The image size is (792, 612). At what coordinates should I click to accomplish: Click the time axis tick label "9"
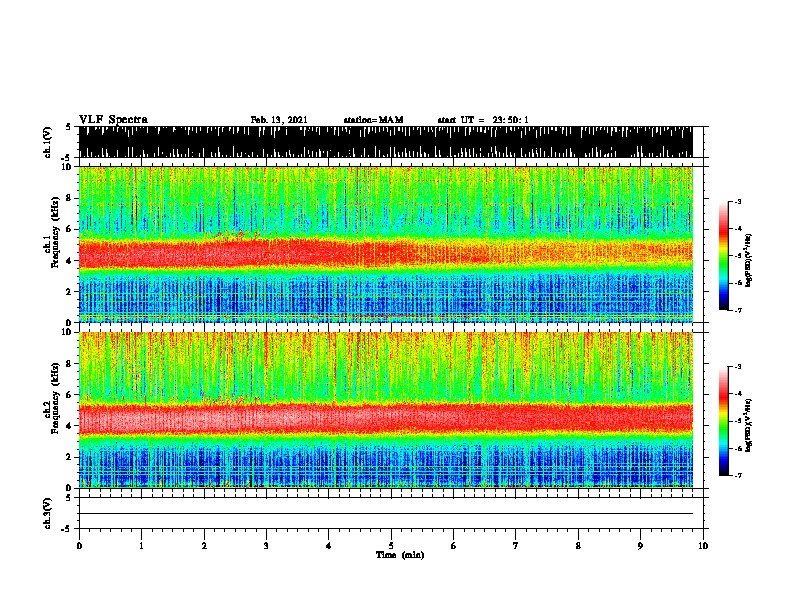pos(640,545)
